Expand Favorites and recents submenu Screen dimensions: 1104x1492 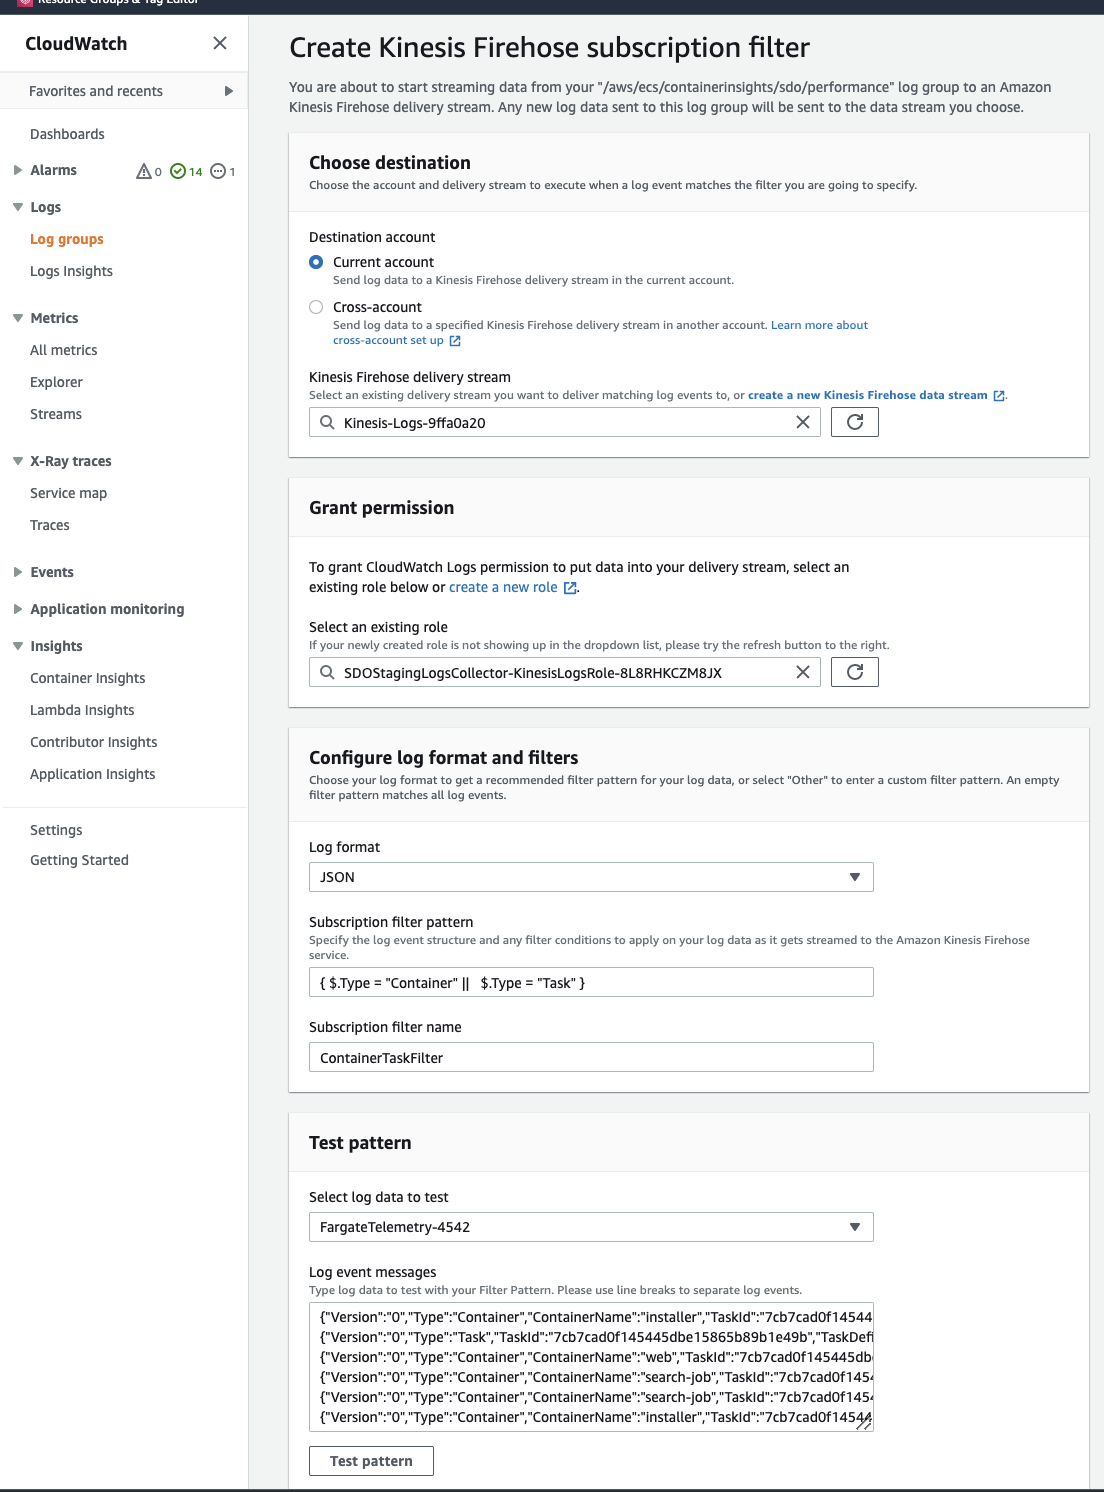[229, 91]
